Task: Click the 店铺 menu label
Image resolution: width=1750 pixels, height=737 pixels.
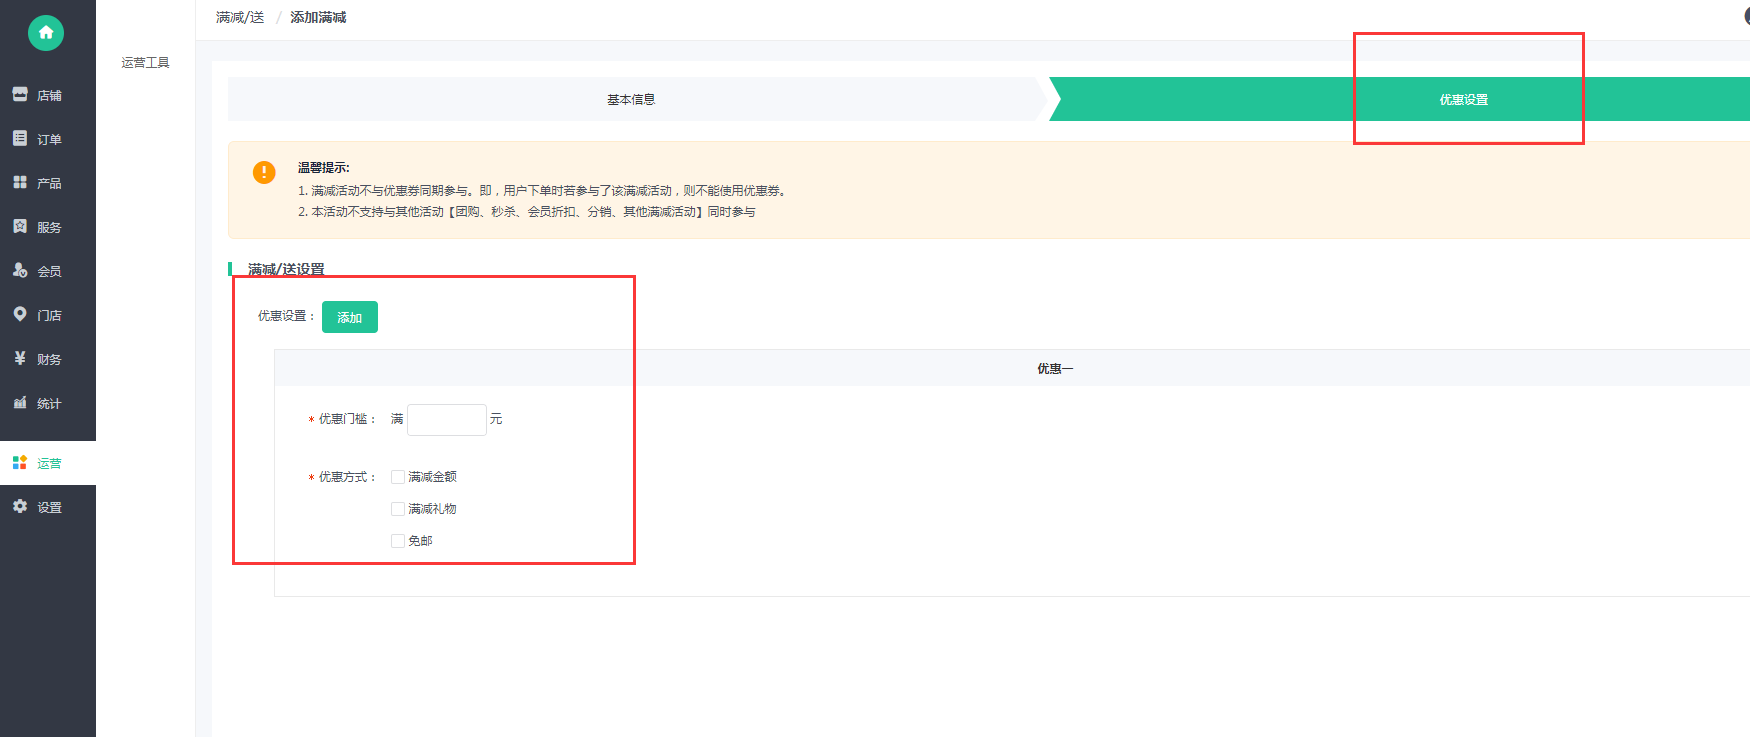Action: click(49, 95)
